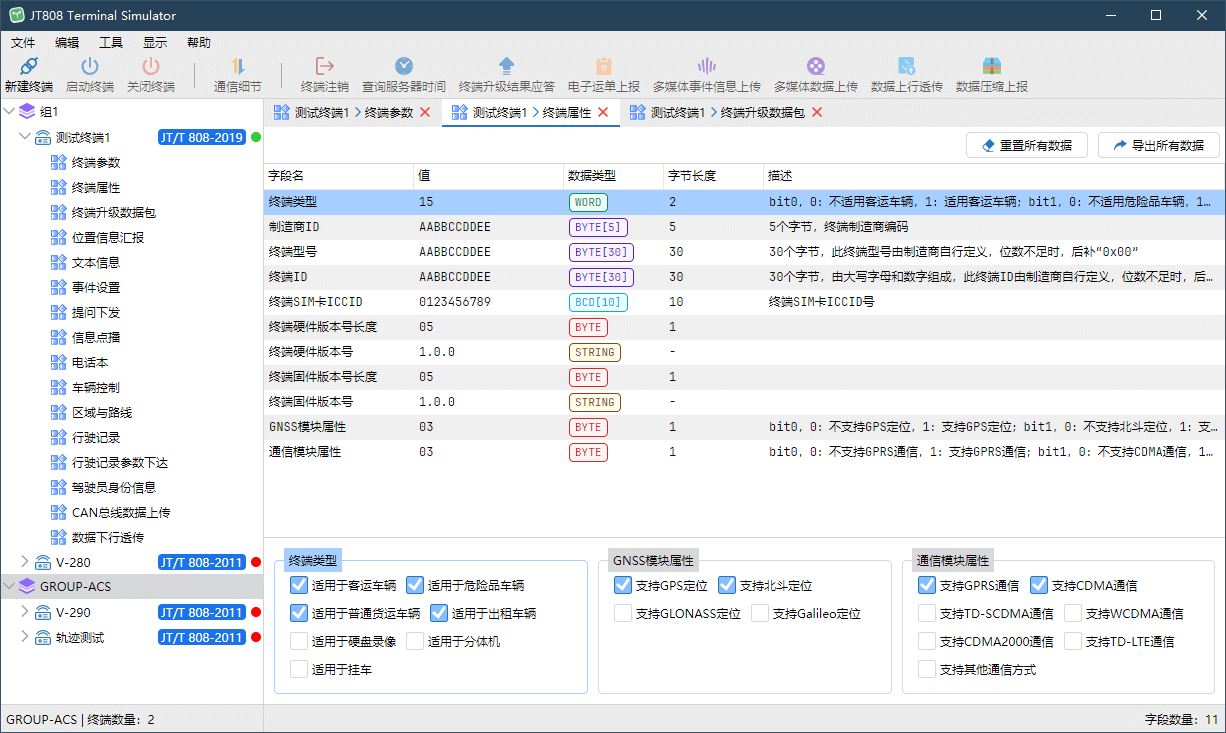Click the 启动终端 power icon
This screenshot has height=733, width=1226.
tap(89, 67)
